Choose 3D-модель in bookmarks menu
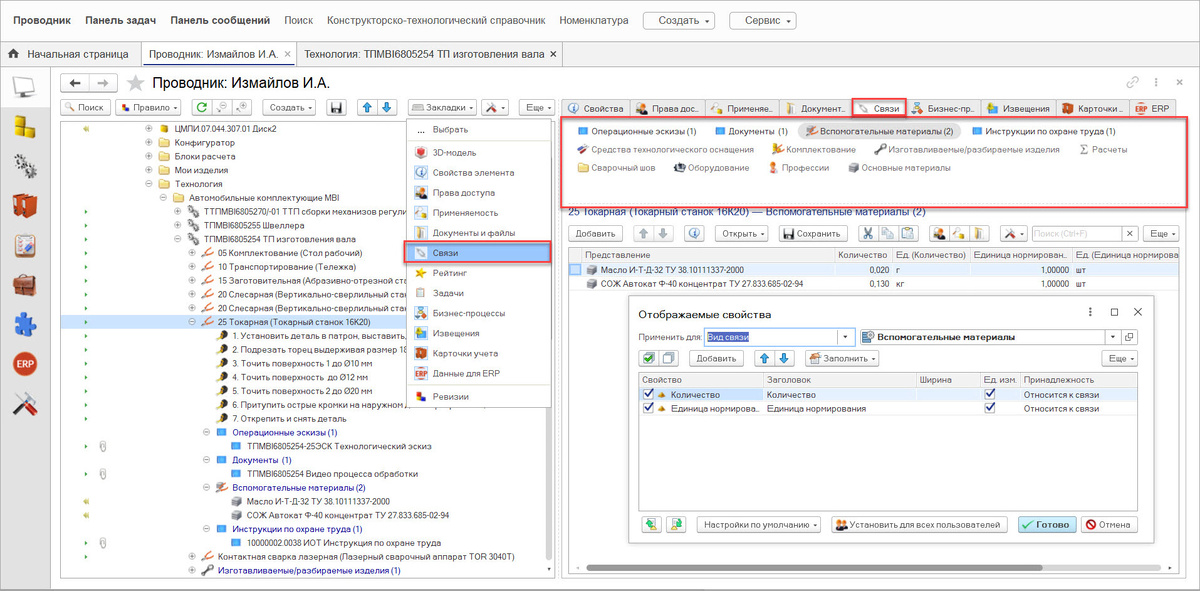This screenshot has width=1200, height=591. coord(478,152)
